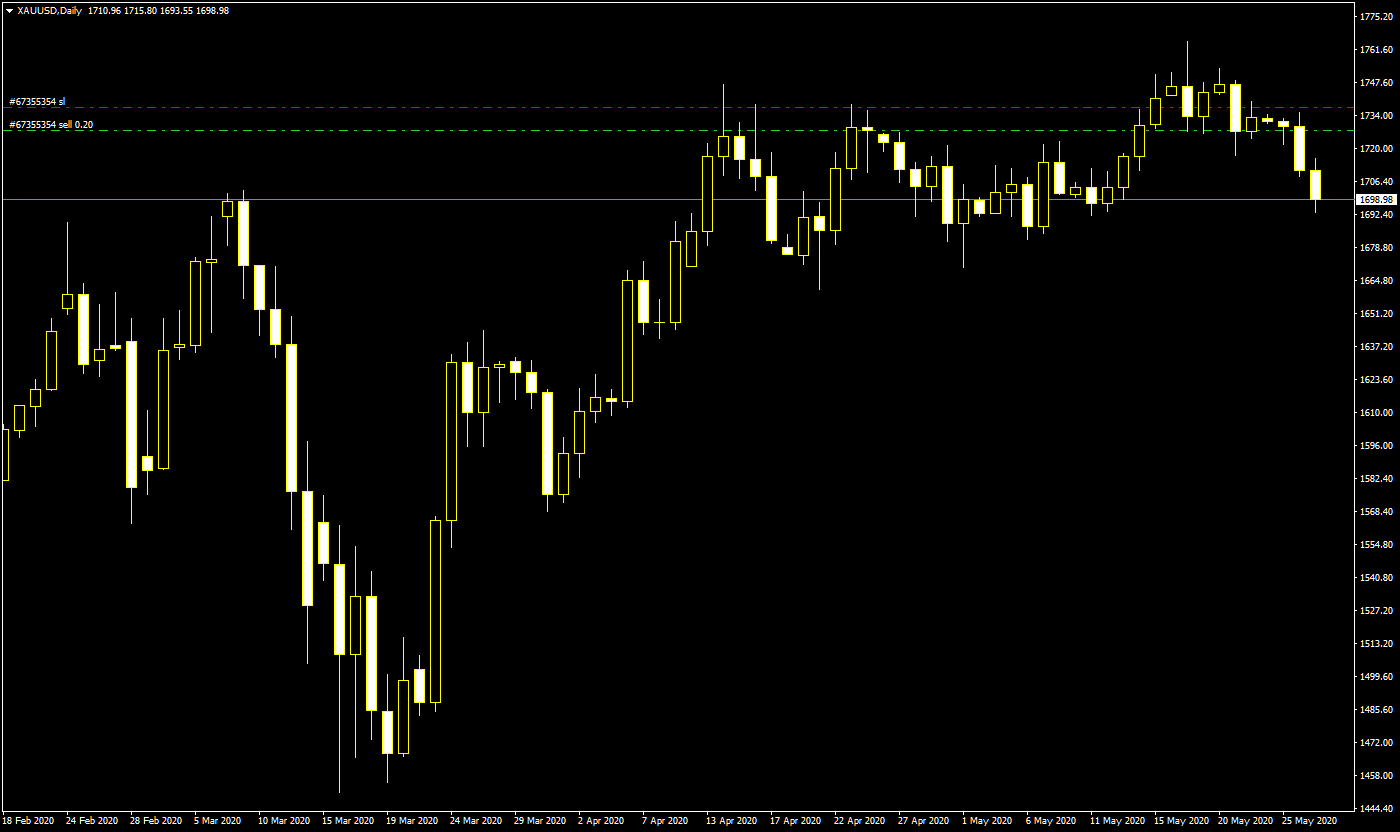The image size is (1400, 832).
Task: Click the 11 May 2020 date label
Action: tap(1116, 821)
